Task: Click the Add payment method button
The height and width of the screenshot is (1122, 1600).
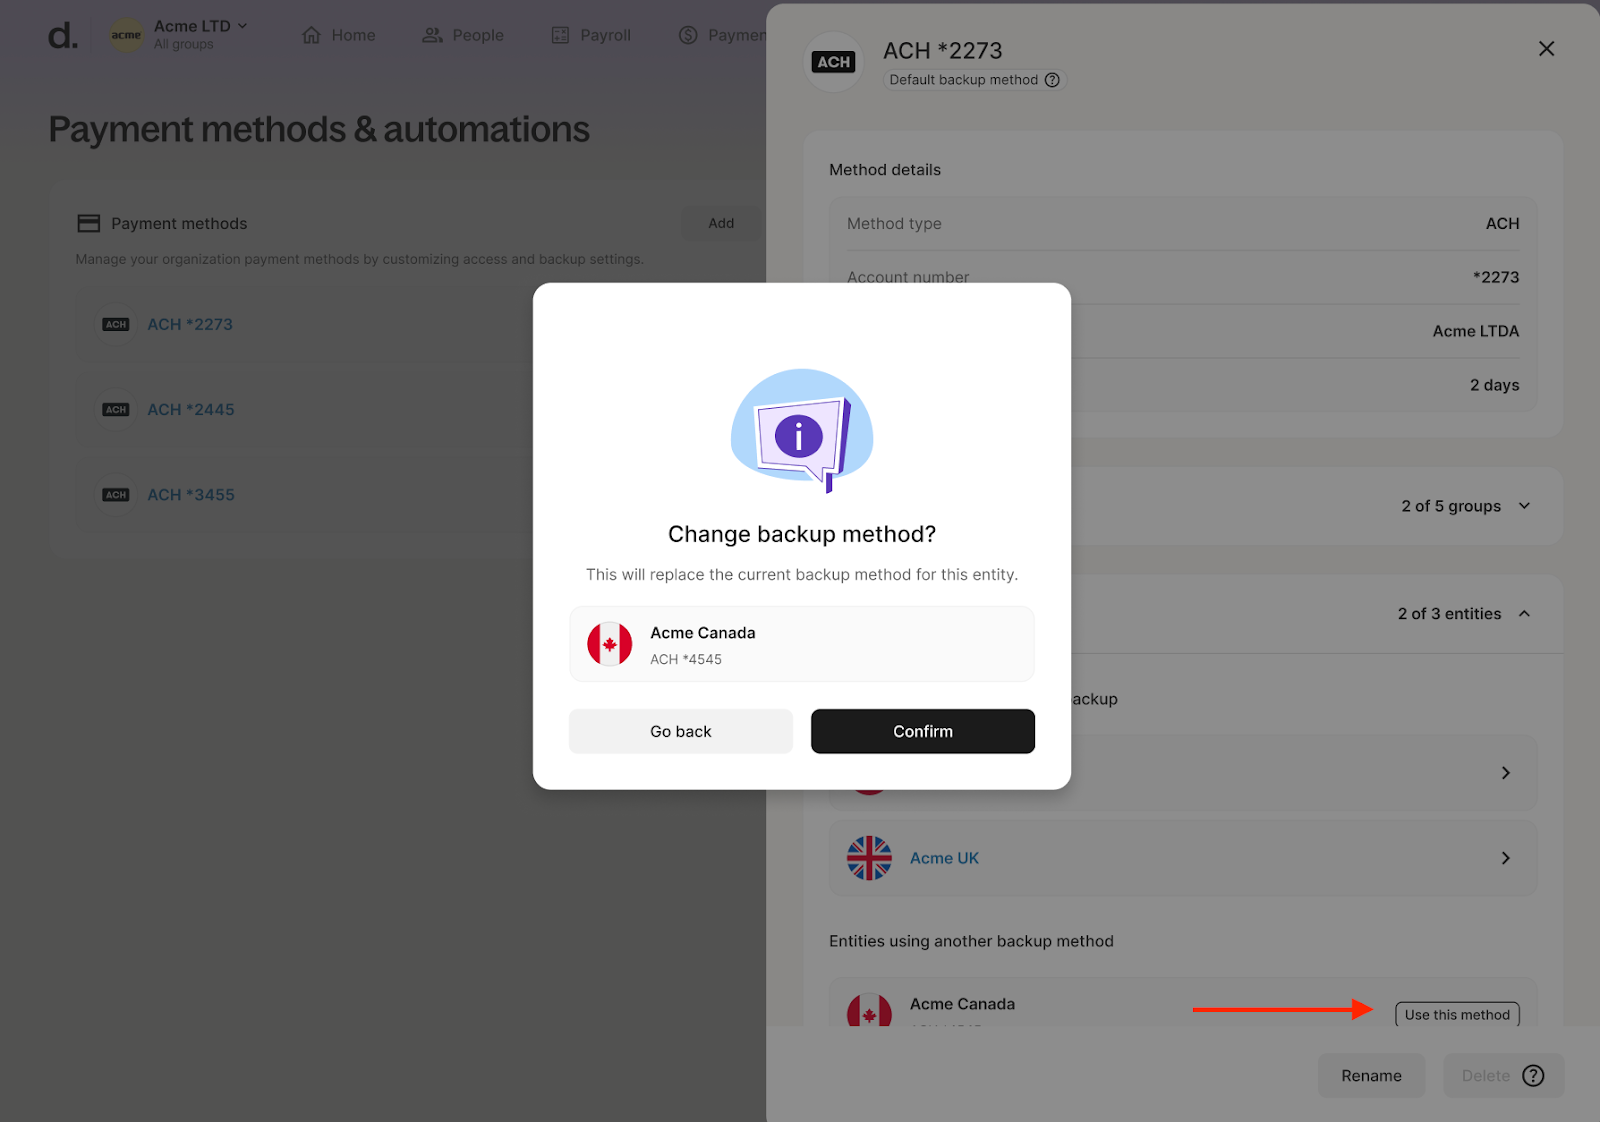Action: 721,224
